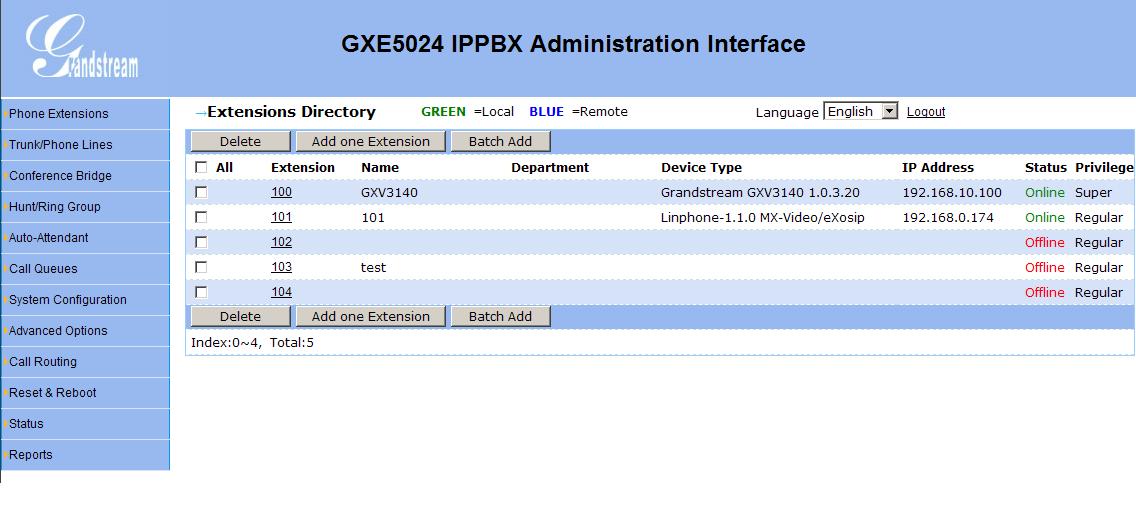
Task: Click the lower Delete button
Action: [241, 316]
